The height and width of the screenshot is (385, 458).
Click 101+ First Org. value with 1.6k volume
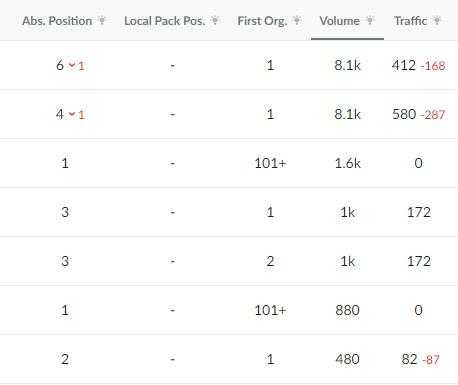pyautogui.click(x=270, y=163)
